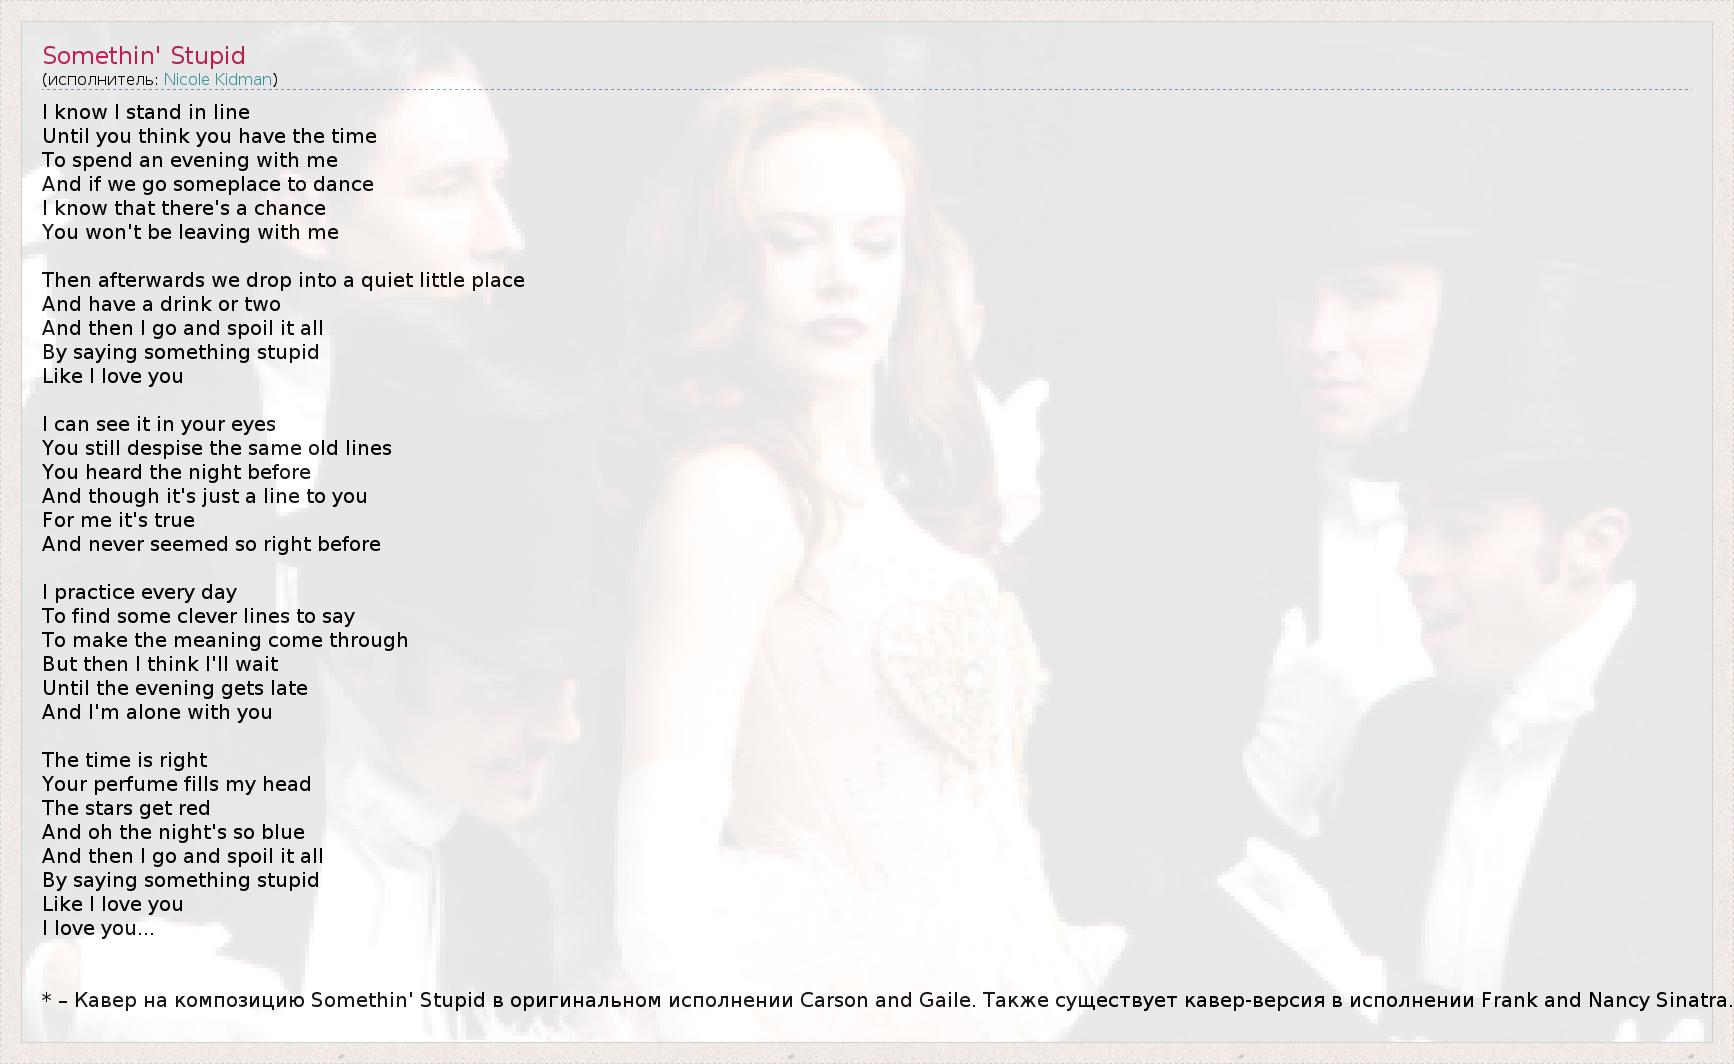Click the "исполнитель:" label under the title

pos(102,79)
